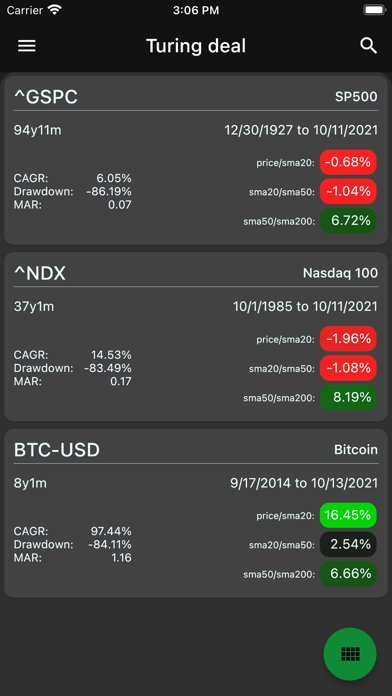This screenshot has height=696, width=392.
Task: Tap the Bitcoin name label
Action: click(x=356, y=450)
